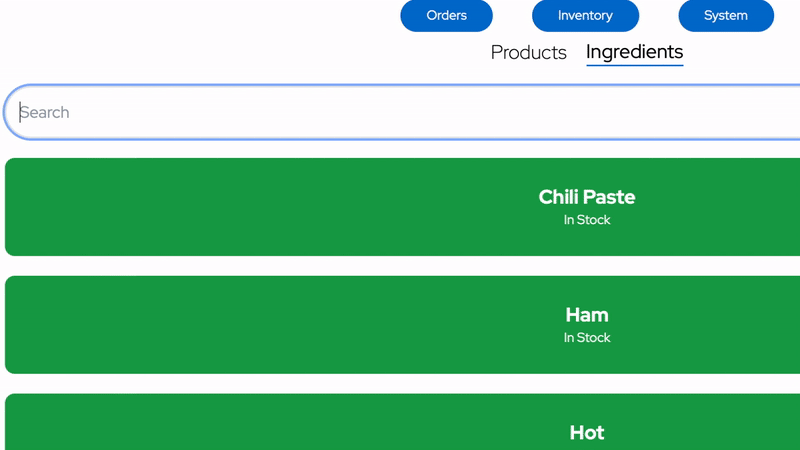
Task: Click the Hot ingredient name
Action: 587,433
